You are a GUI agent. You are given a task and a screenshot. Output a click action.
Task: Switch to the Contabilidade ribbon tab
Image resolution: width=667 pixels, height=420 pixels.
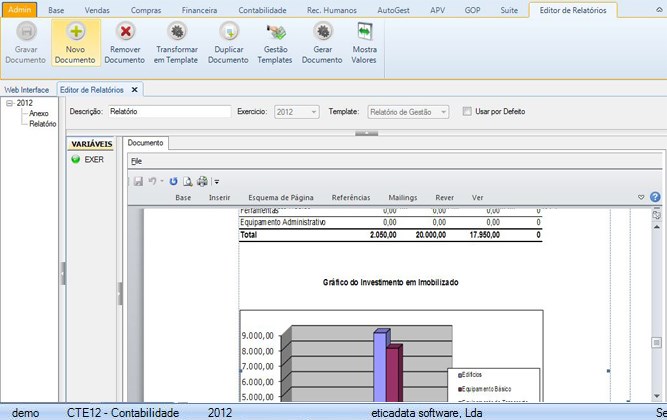tap(262, 9)
